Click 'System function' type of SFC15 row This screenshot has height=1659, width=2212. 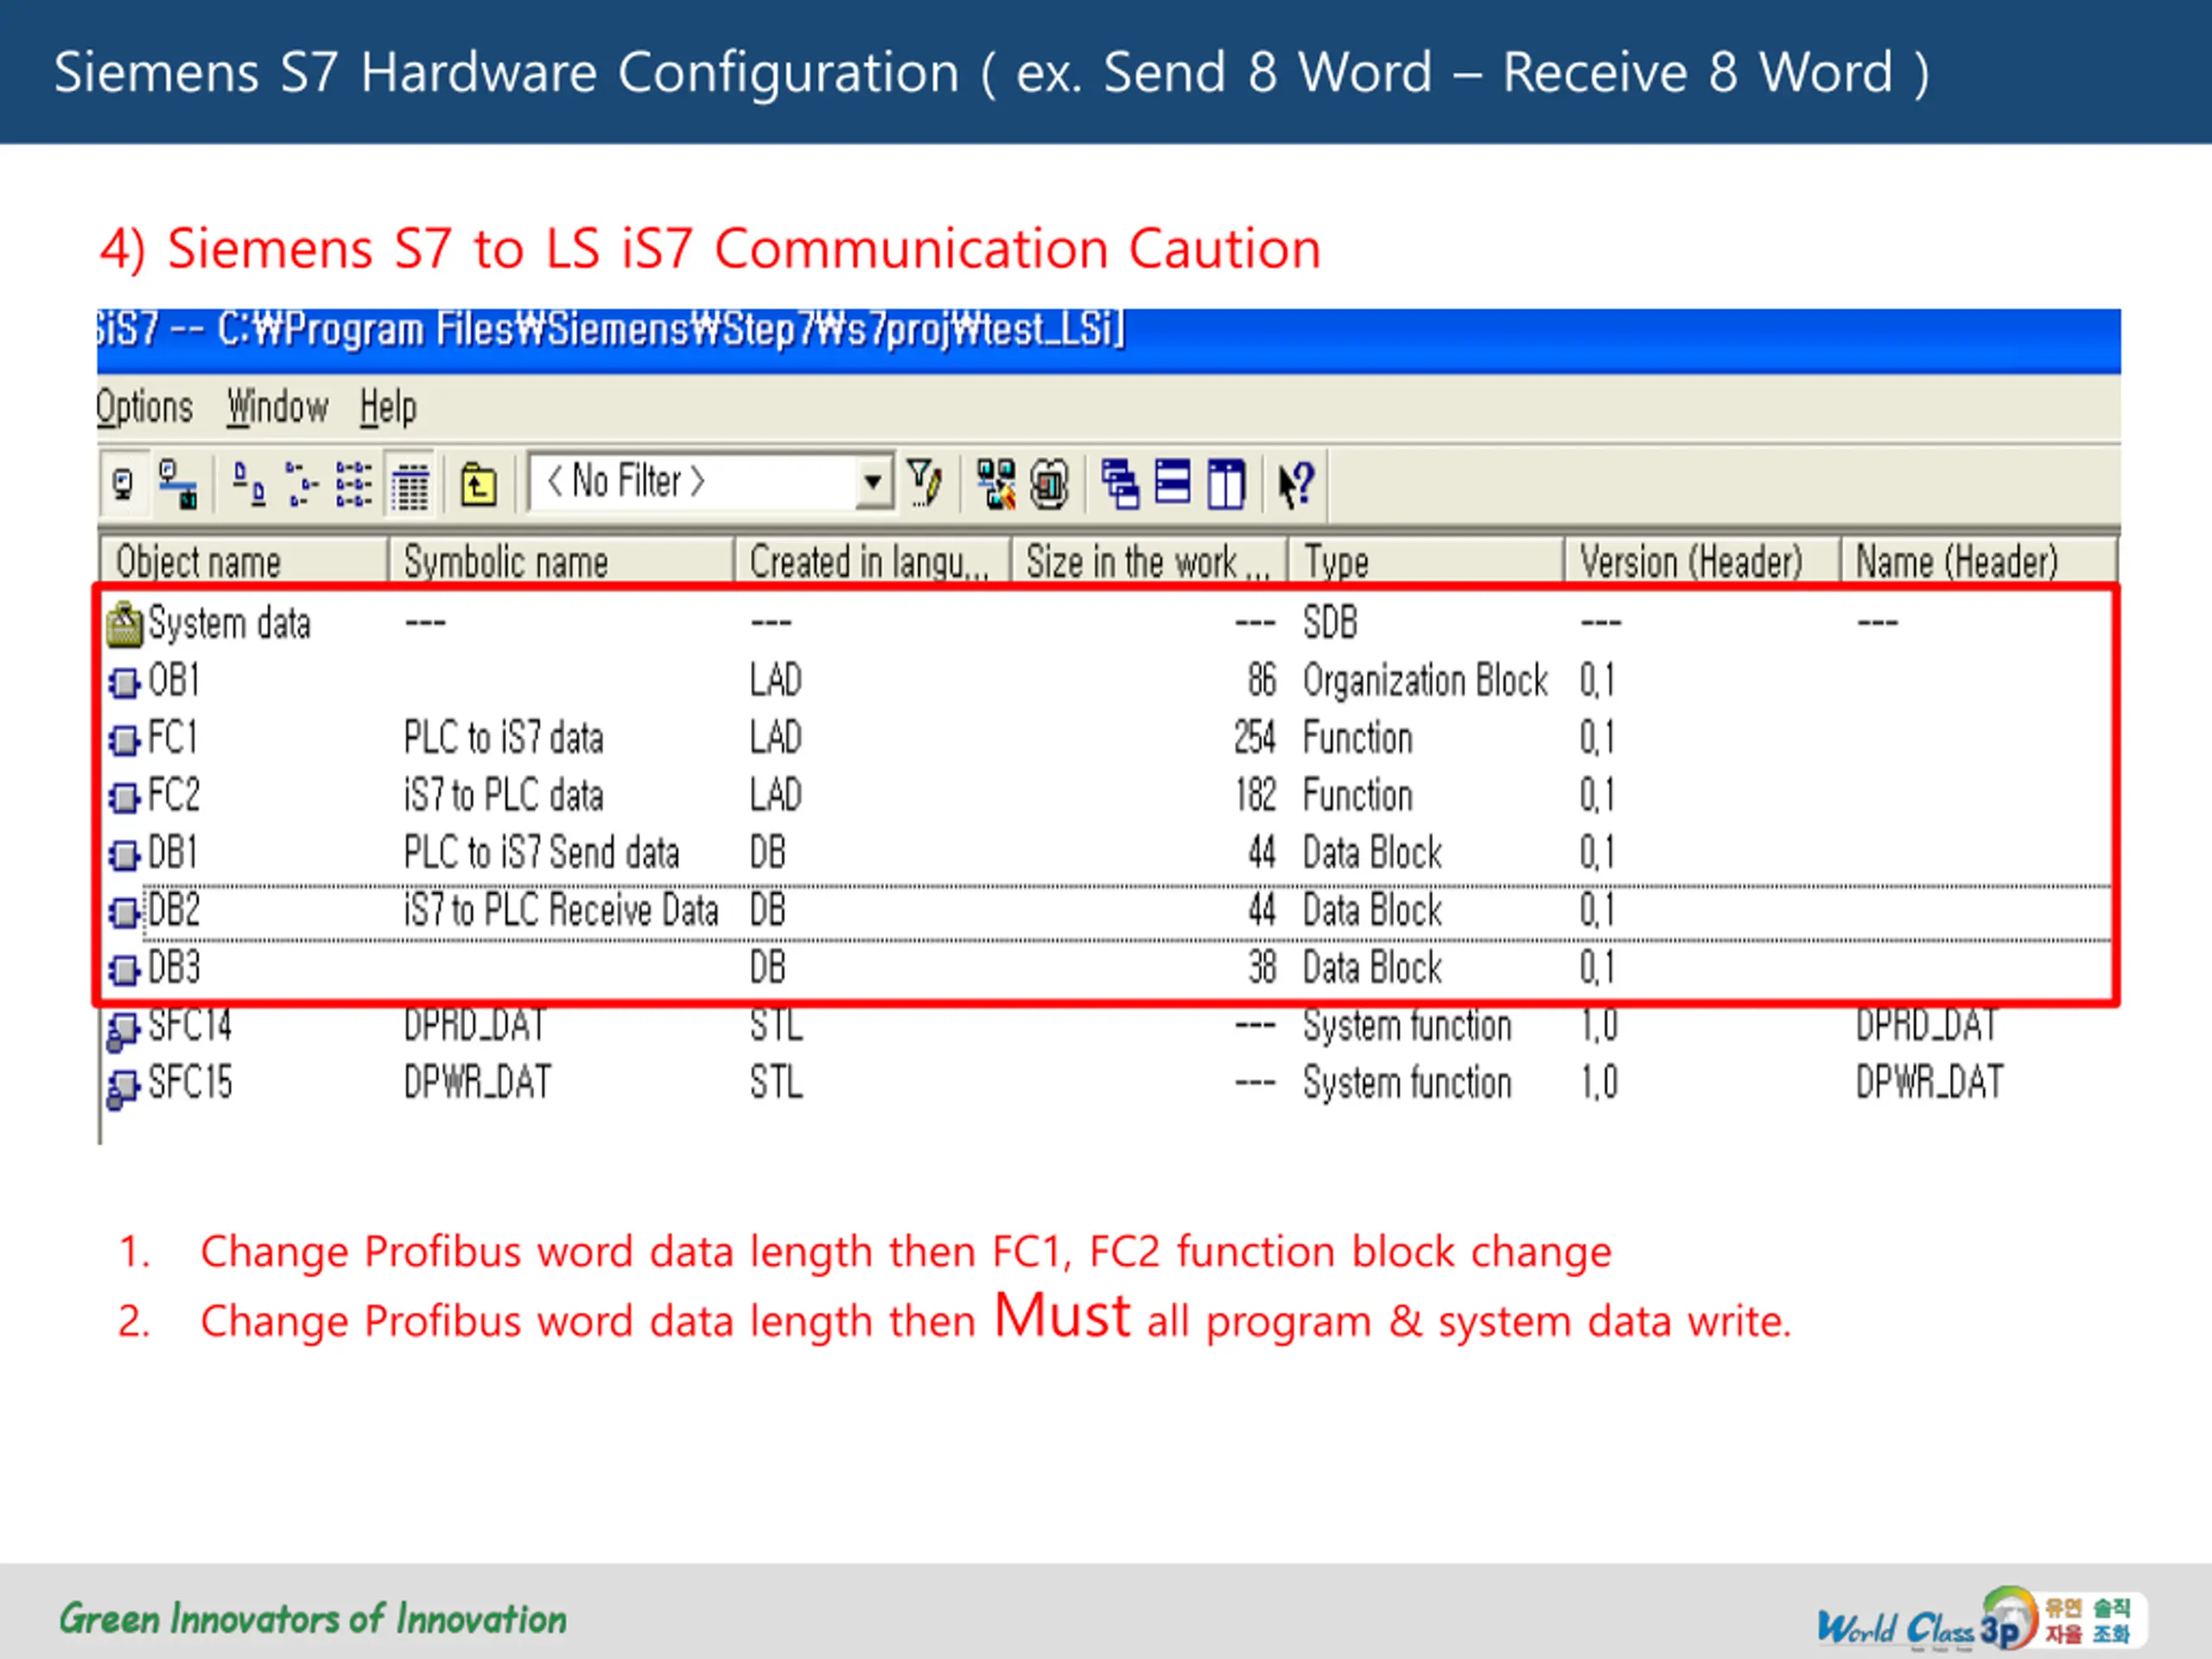click(x=1406, y=1083)
